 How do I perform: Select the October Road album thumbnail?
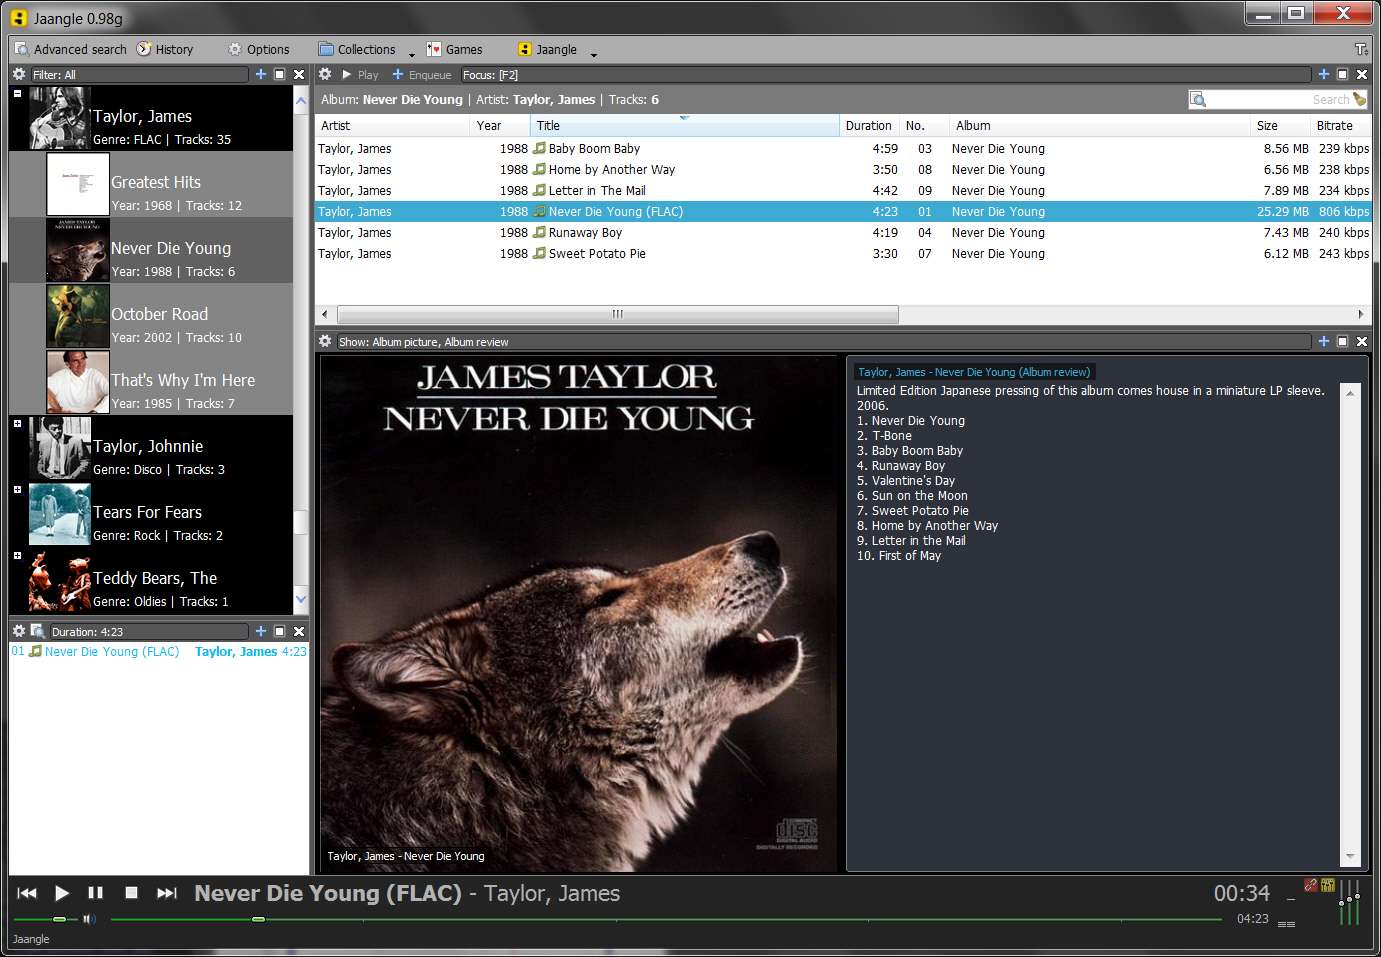[x=78, y=316]
